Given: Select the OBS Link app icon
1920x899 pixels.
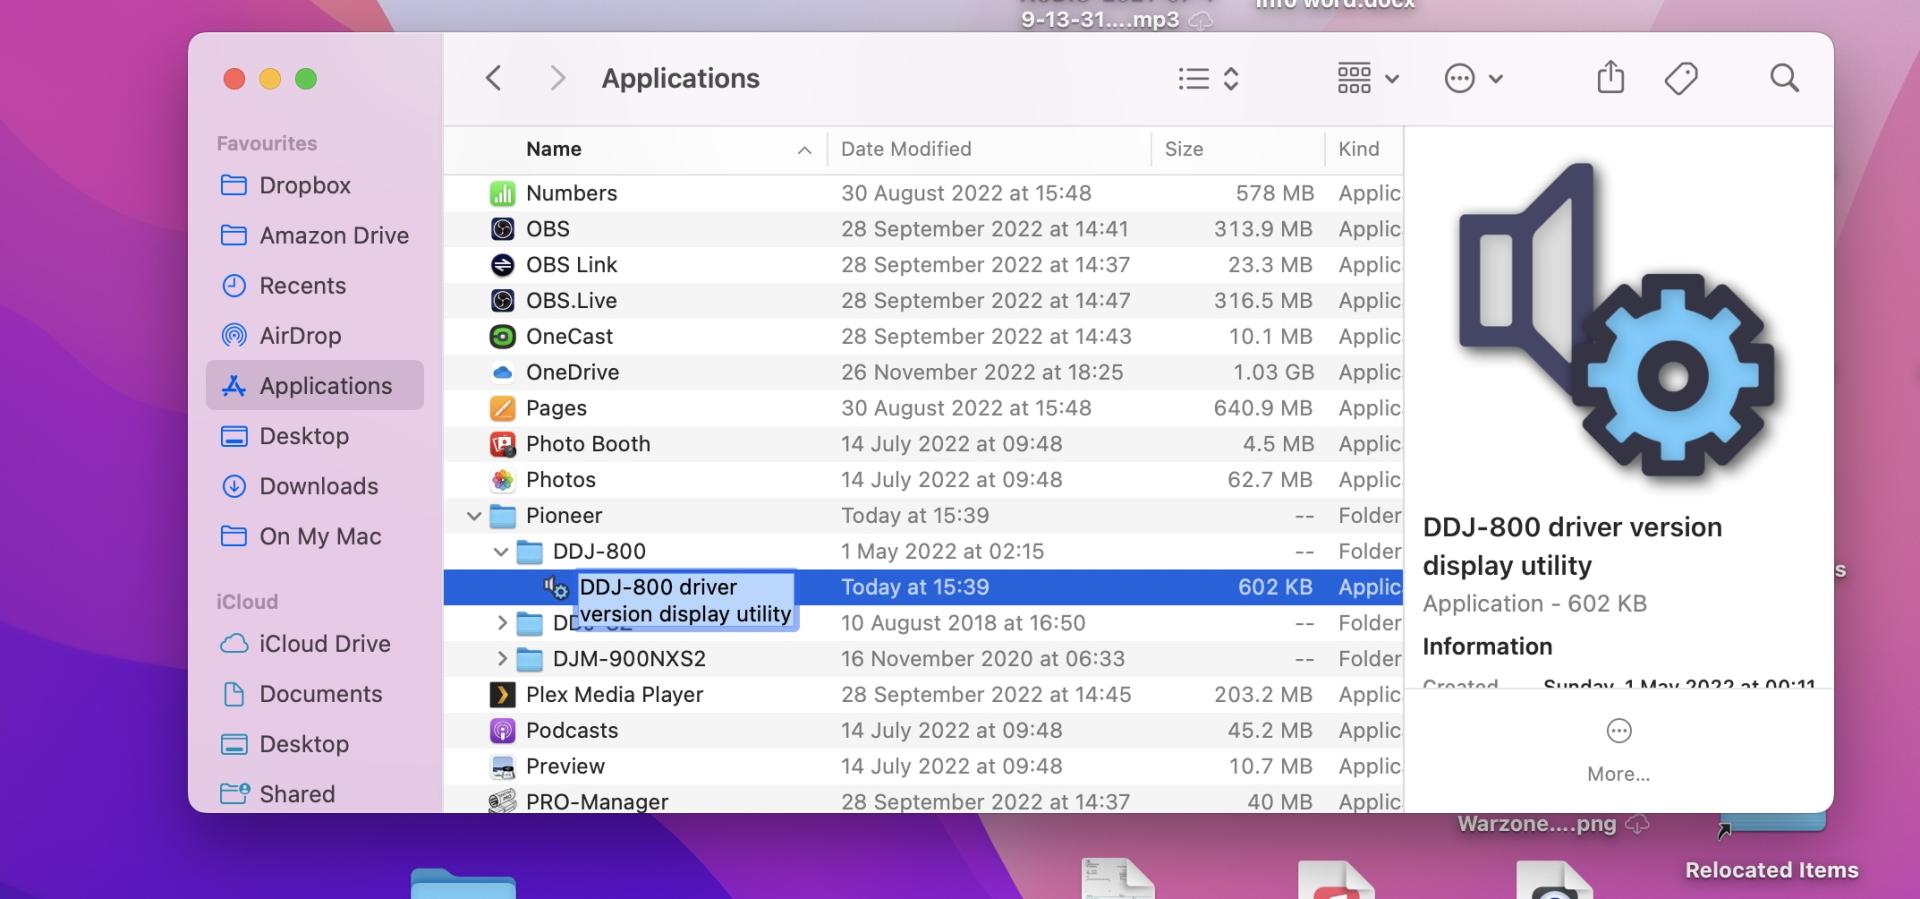Looking at the screenshot, I should point(502,265).
